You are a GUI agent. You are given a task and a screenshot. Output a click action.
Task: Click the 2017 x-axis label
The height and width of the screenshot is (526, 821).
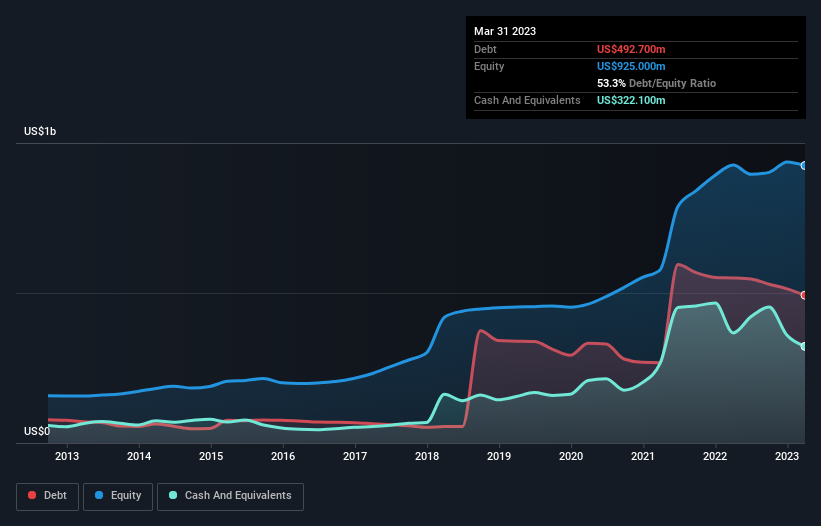355,456
